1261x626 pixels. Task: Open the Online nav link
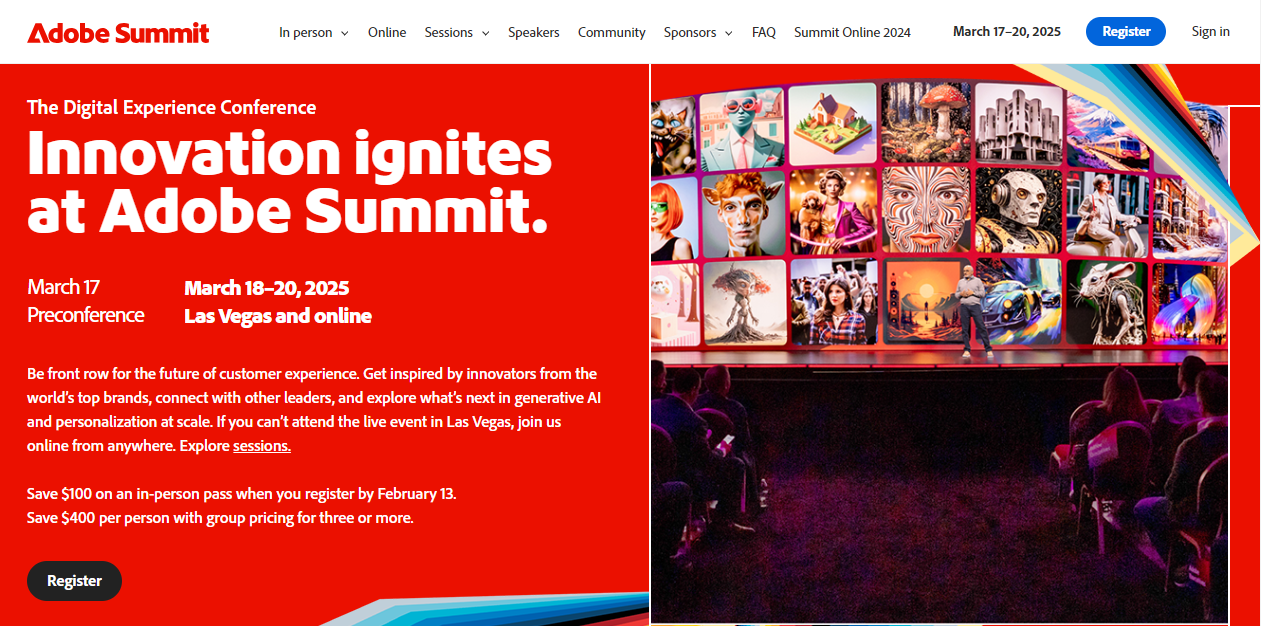[x=387, y=32]
